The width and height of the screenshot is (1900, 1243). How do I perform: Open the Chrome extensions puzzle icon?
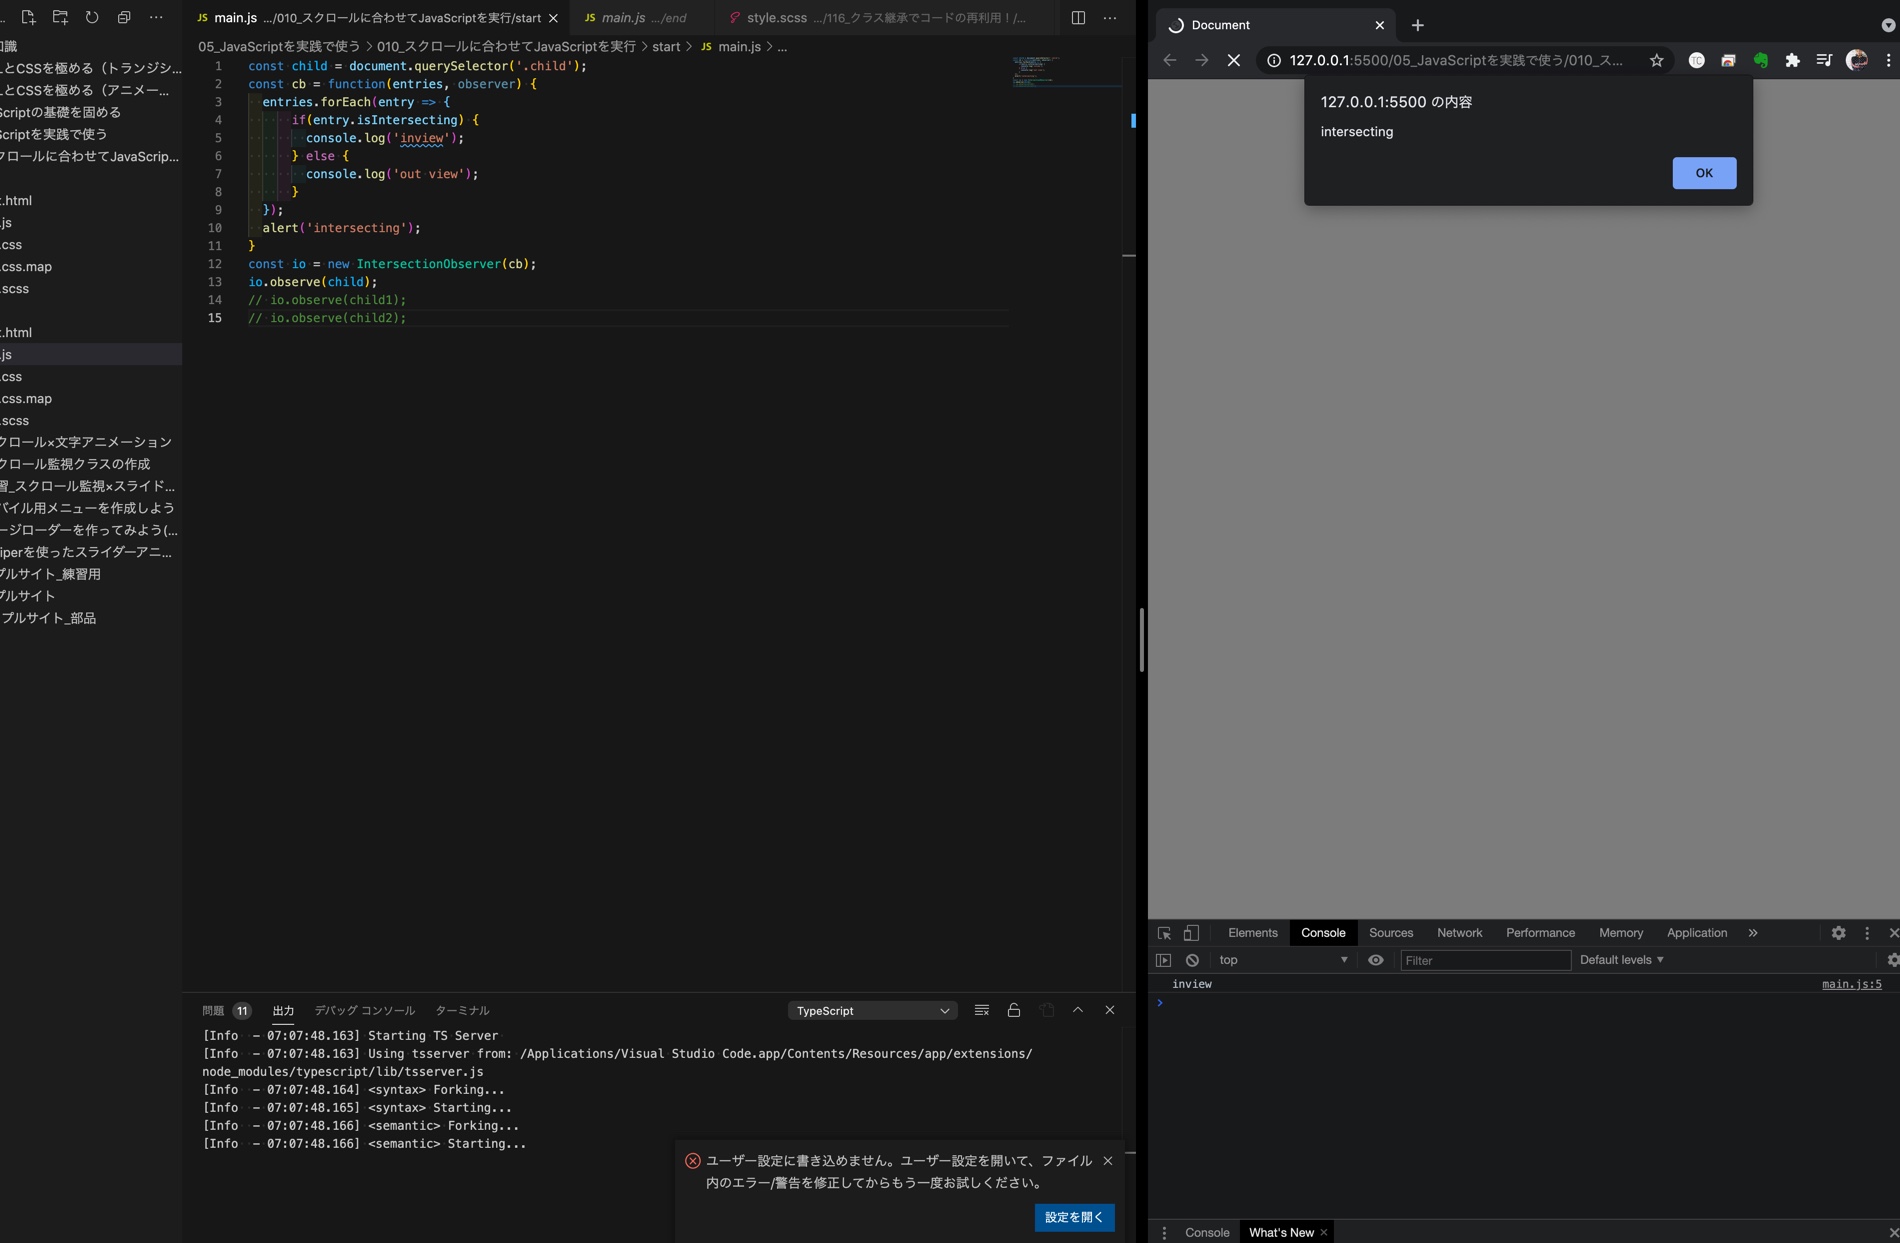1792,60
